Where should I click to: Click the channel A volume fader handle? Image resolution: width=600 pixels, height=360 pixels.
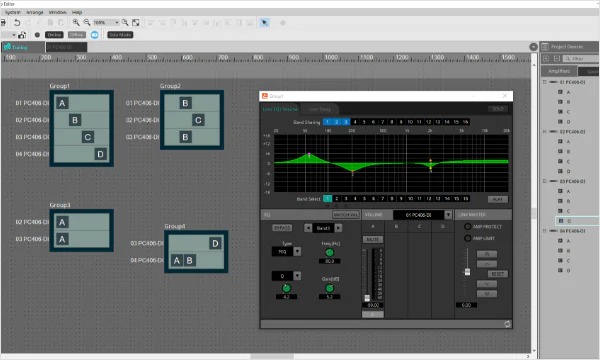click(x=367, y=298)
